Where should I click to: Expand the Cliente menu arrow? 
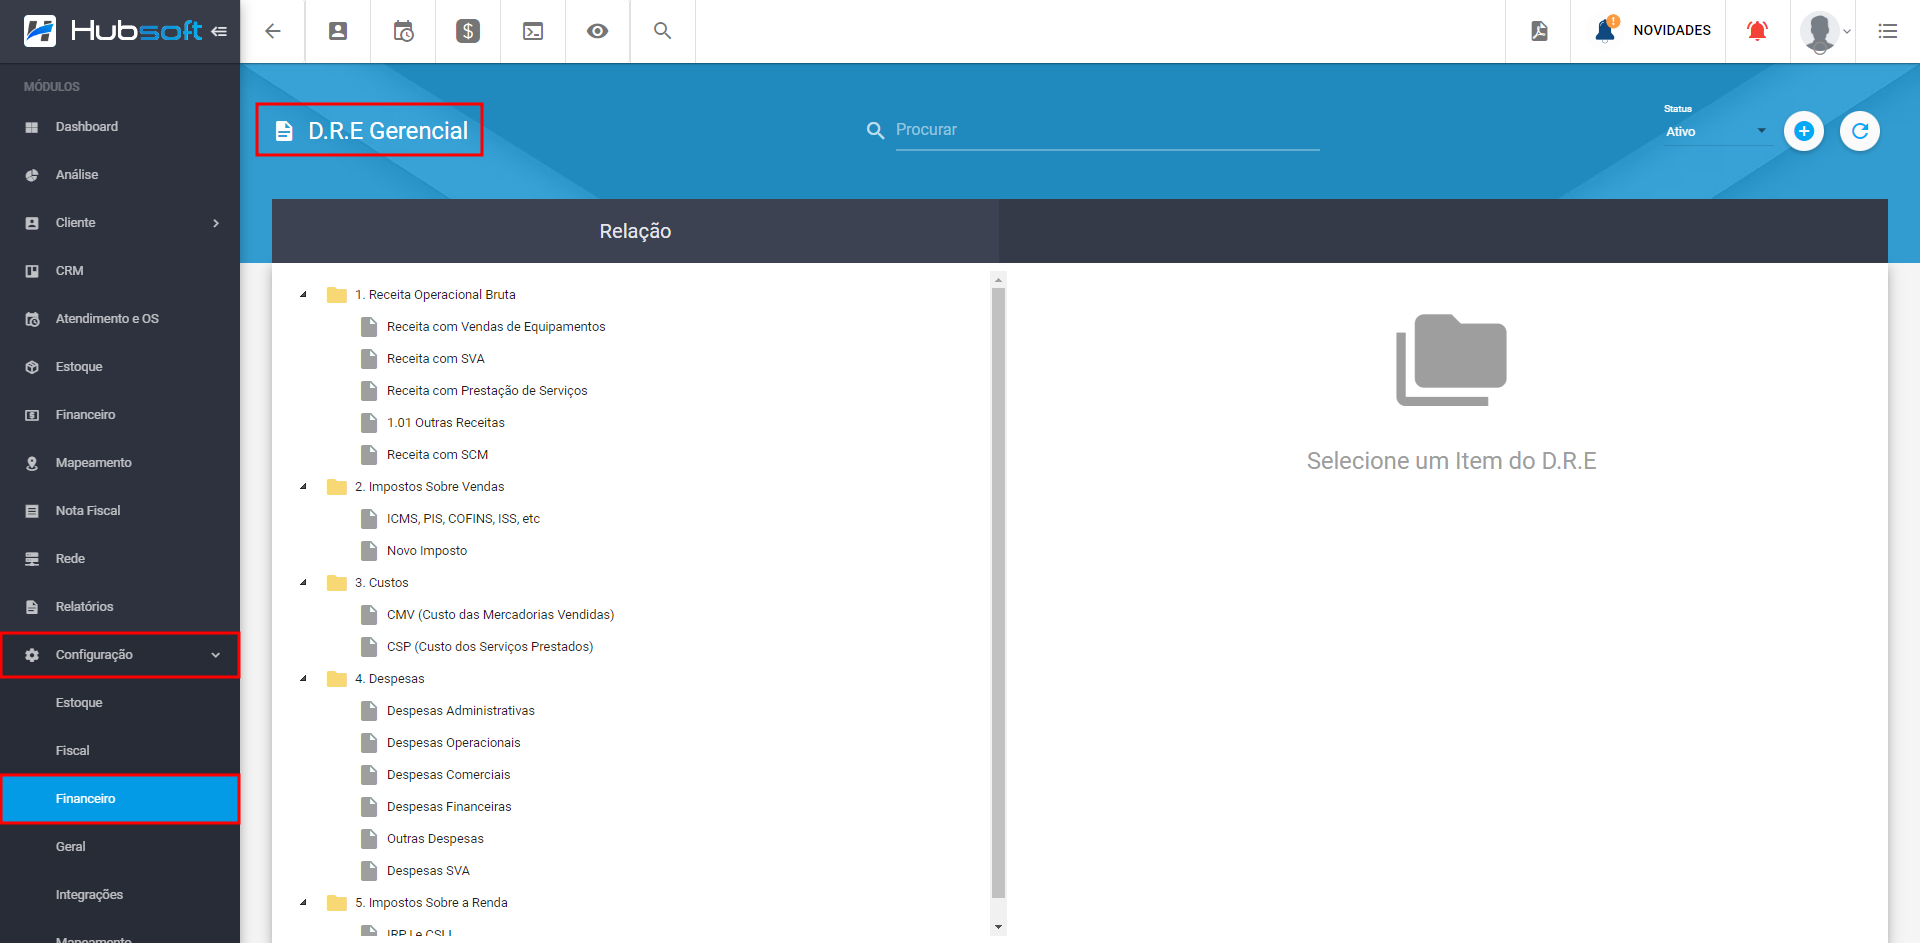(216, 223)
